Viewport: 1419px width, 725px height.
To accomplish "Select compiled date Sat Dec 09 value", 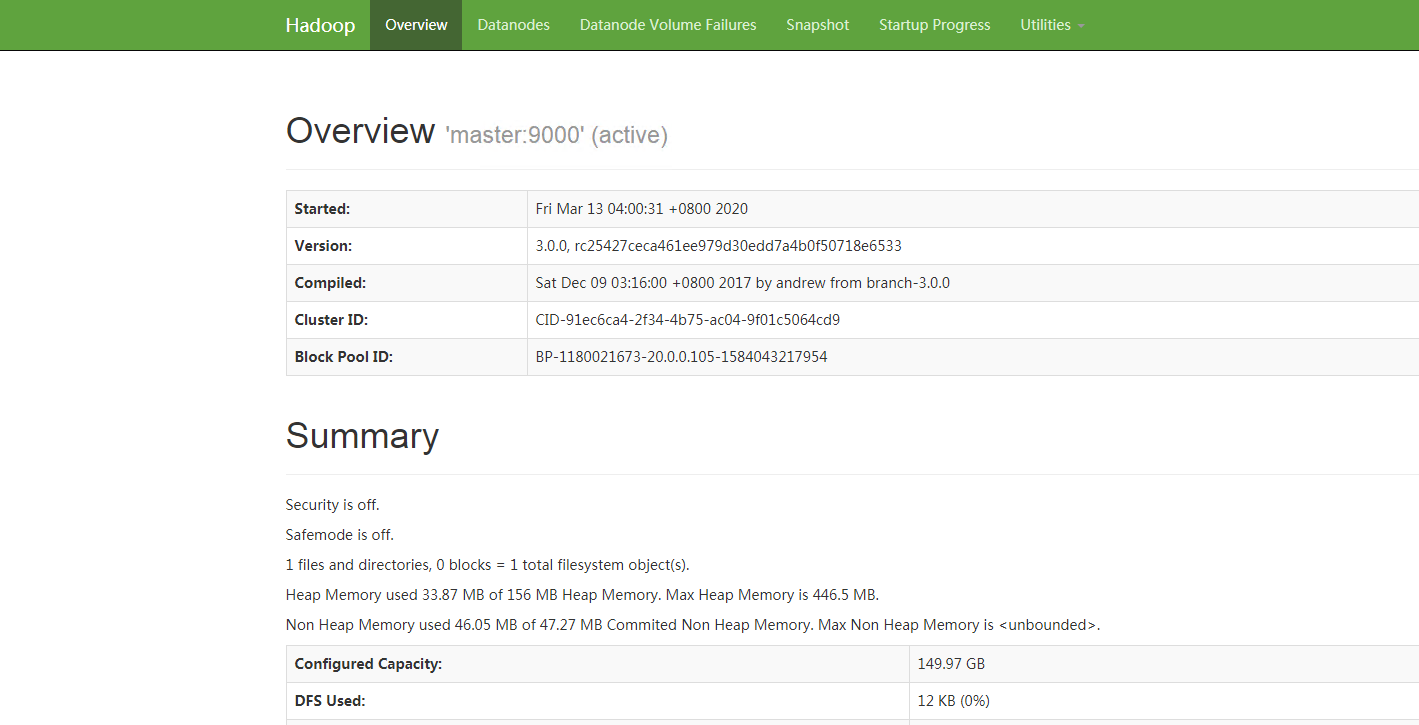I will click(743, 283).
